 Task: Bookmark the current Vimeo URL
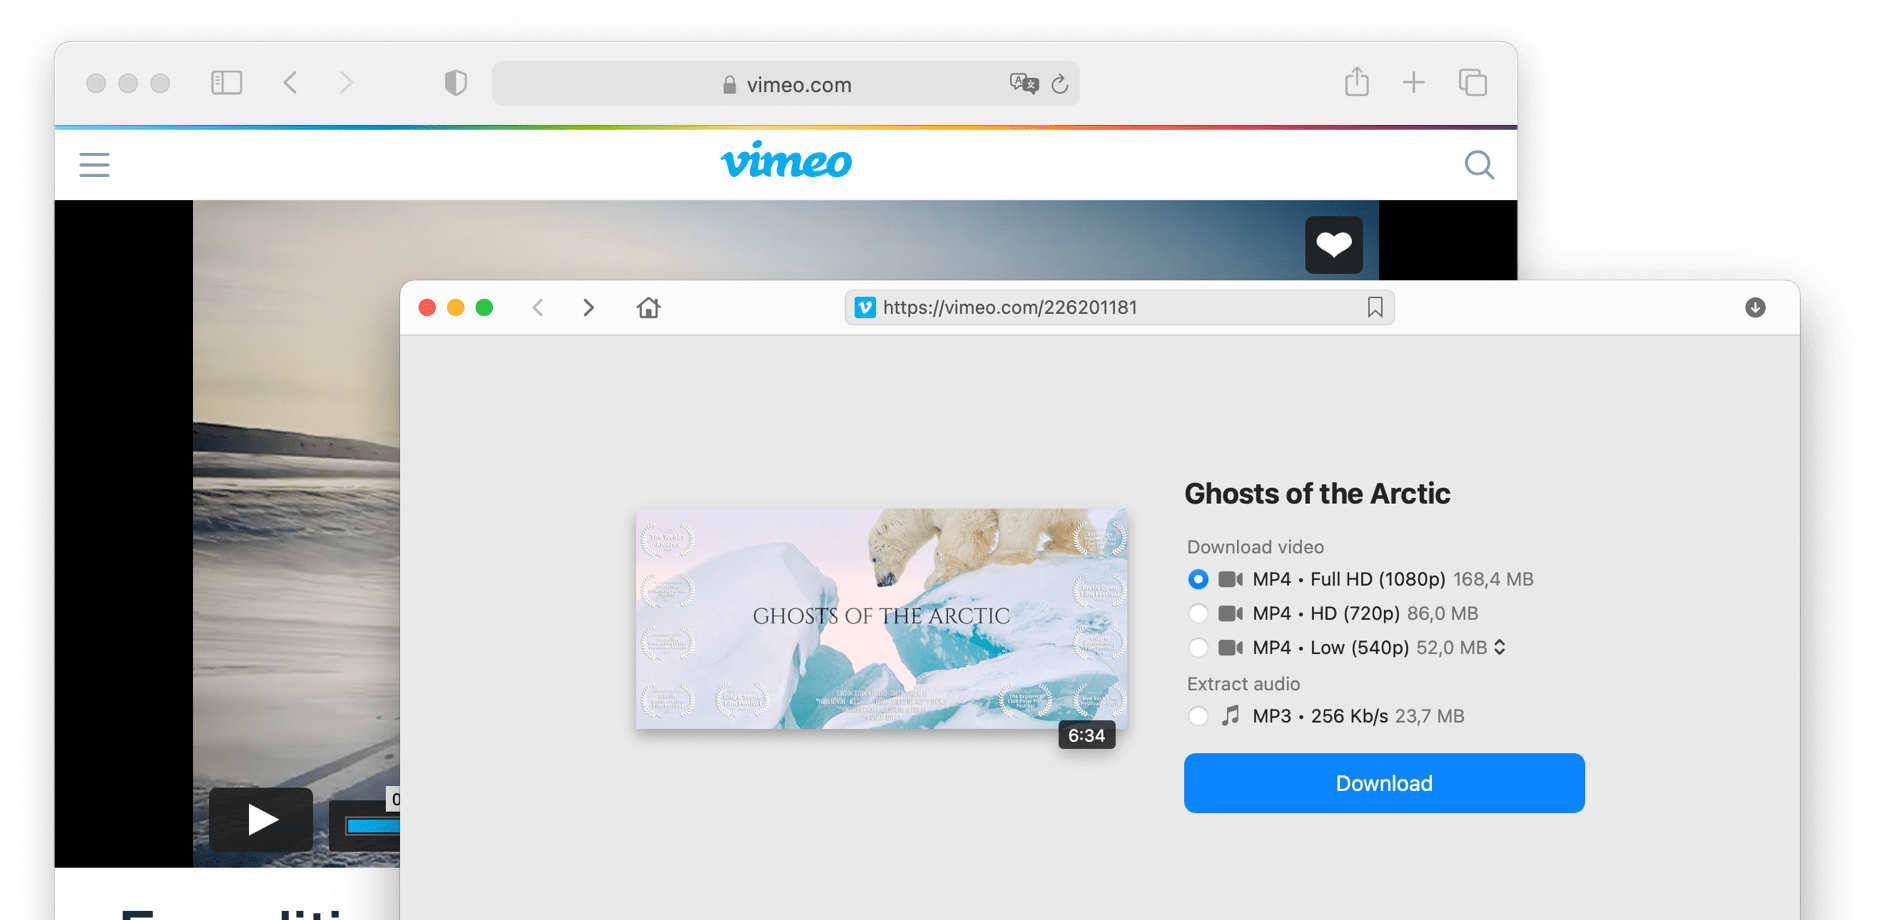pos(1375,308)
